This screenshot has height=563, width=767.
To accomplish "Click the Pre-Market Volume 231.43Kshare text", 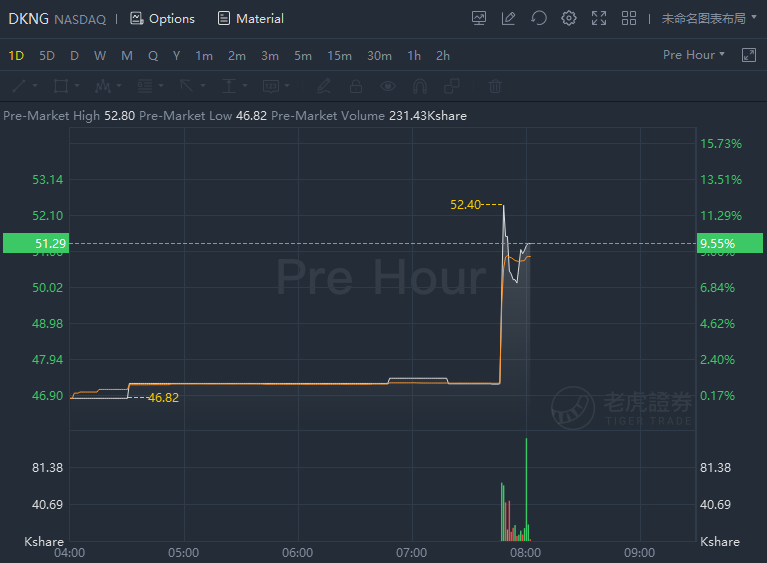I will point(369,116).
